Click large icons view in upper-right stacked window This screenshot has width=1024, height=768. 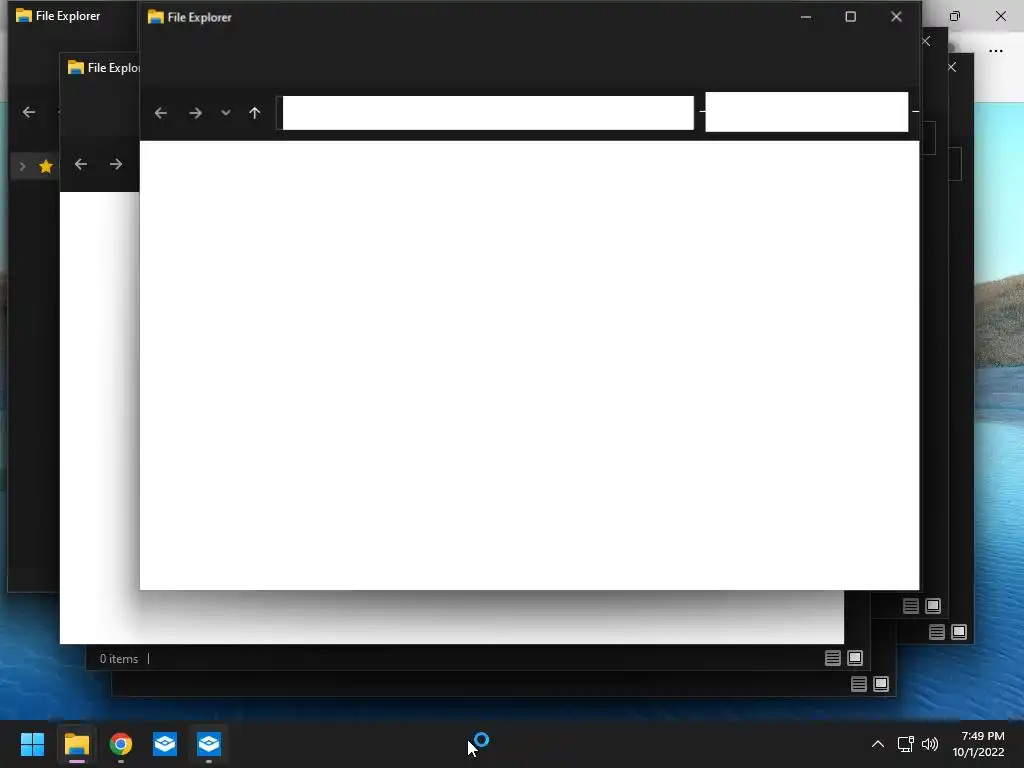[933, 606]
